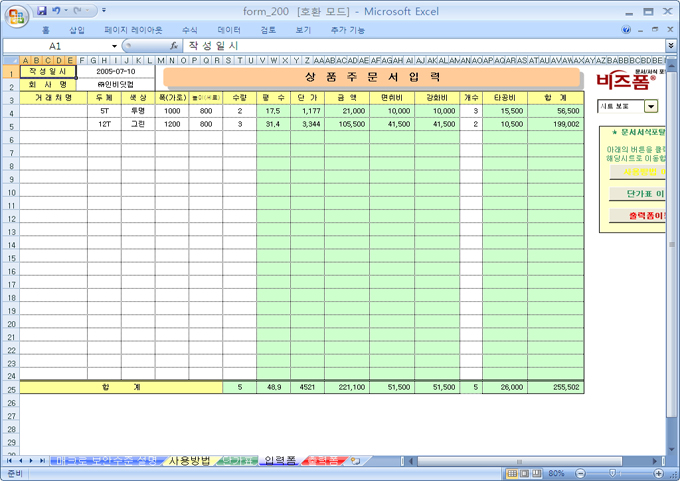Select the date cell 2005-07-10
Viewport: 680px width, 481px height.
click(x=115, y=72)
